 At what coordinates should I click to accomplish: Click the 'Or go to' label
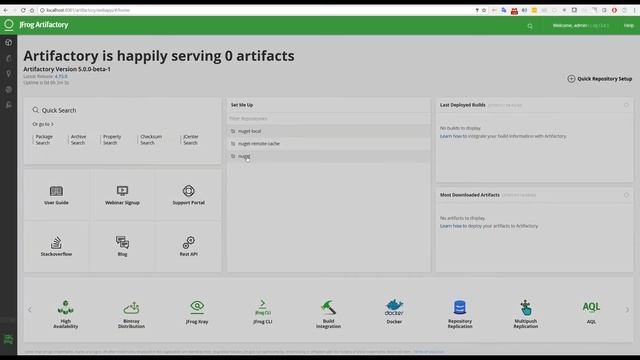pos(43,124)
